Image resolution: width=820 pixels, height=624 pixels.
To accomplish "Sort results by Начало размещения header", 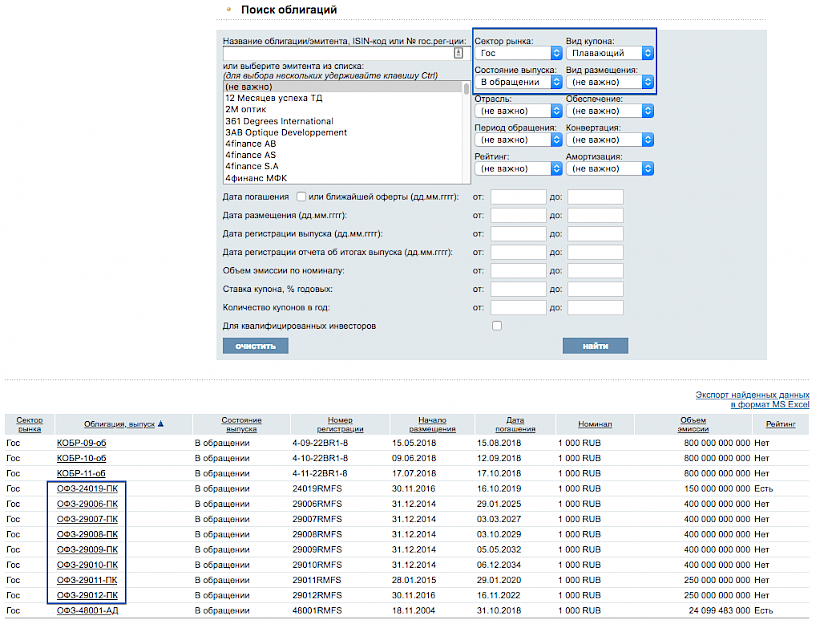I will 432,424.
